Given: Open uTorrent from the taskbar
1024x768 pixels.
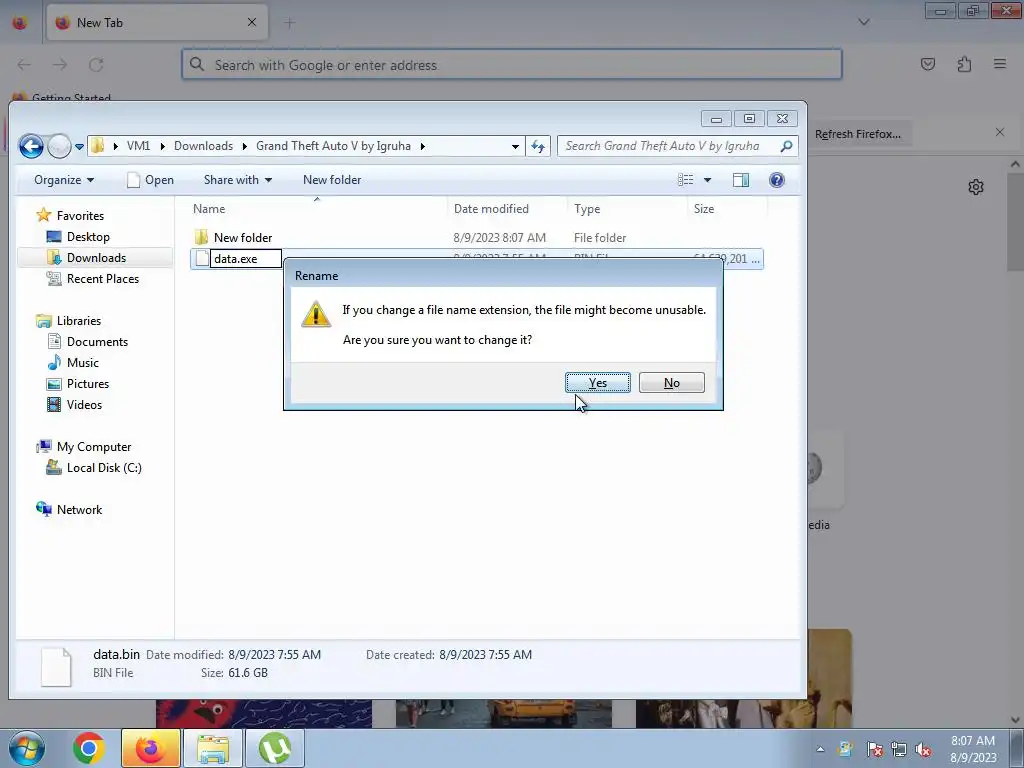Looking at the screenshot, I should (x=275, y=748).
